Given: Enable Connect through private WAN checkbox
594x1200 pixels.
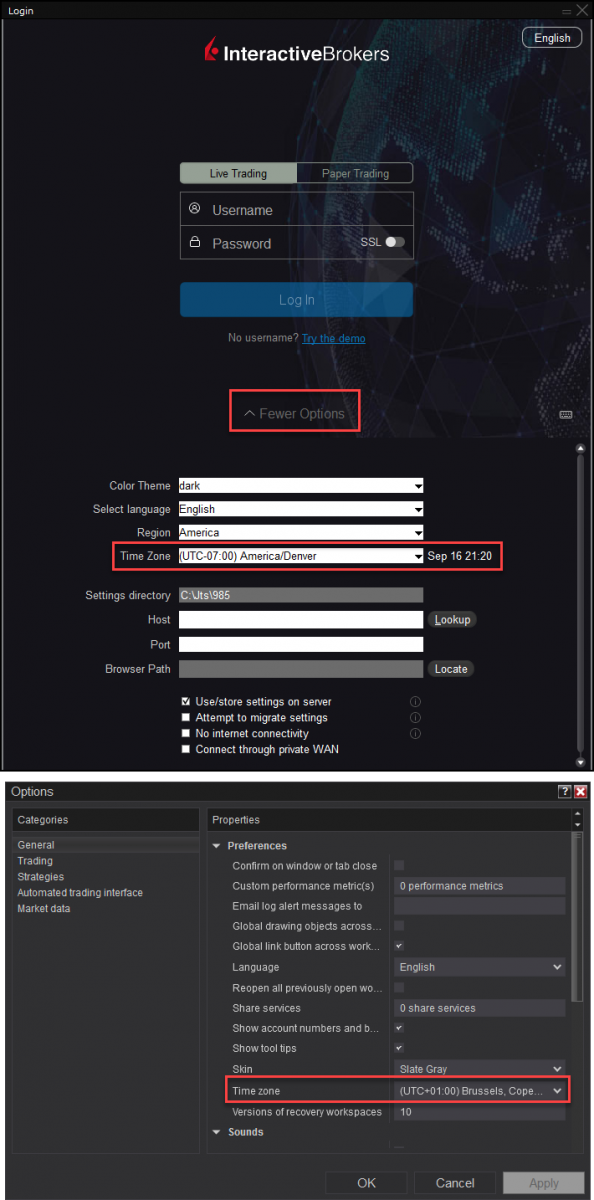Looking at the screenshot, I should click(x=186, y=749).
